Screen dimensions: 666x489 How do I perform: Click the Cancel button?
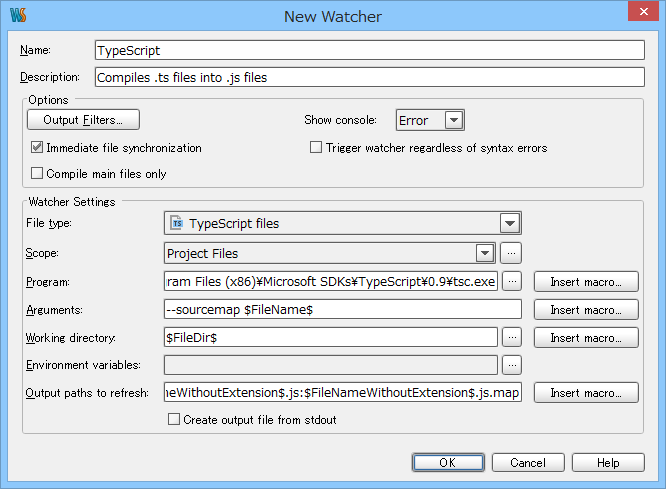(x=528, y=463)
